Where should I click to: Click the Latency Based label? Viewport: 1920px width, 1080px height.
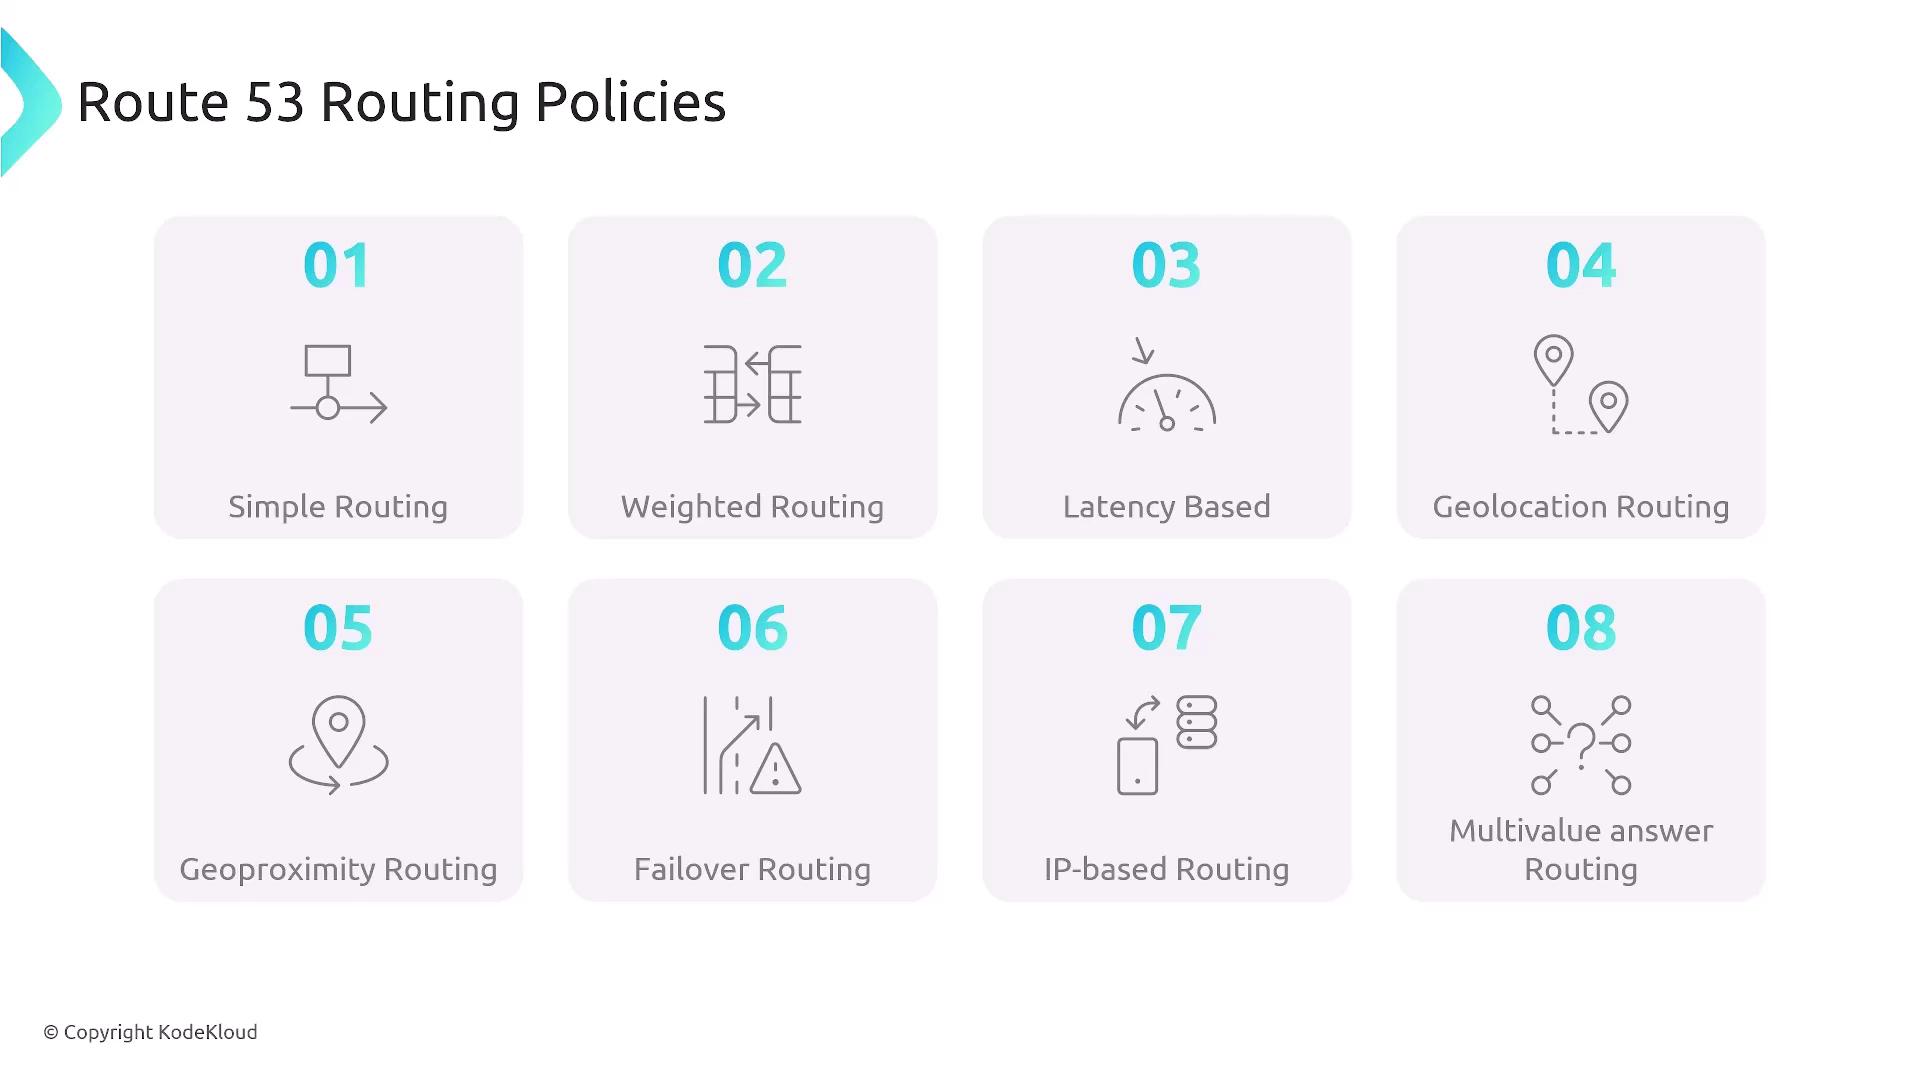(1166, 507)
